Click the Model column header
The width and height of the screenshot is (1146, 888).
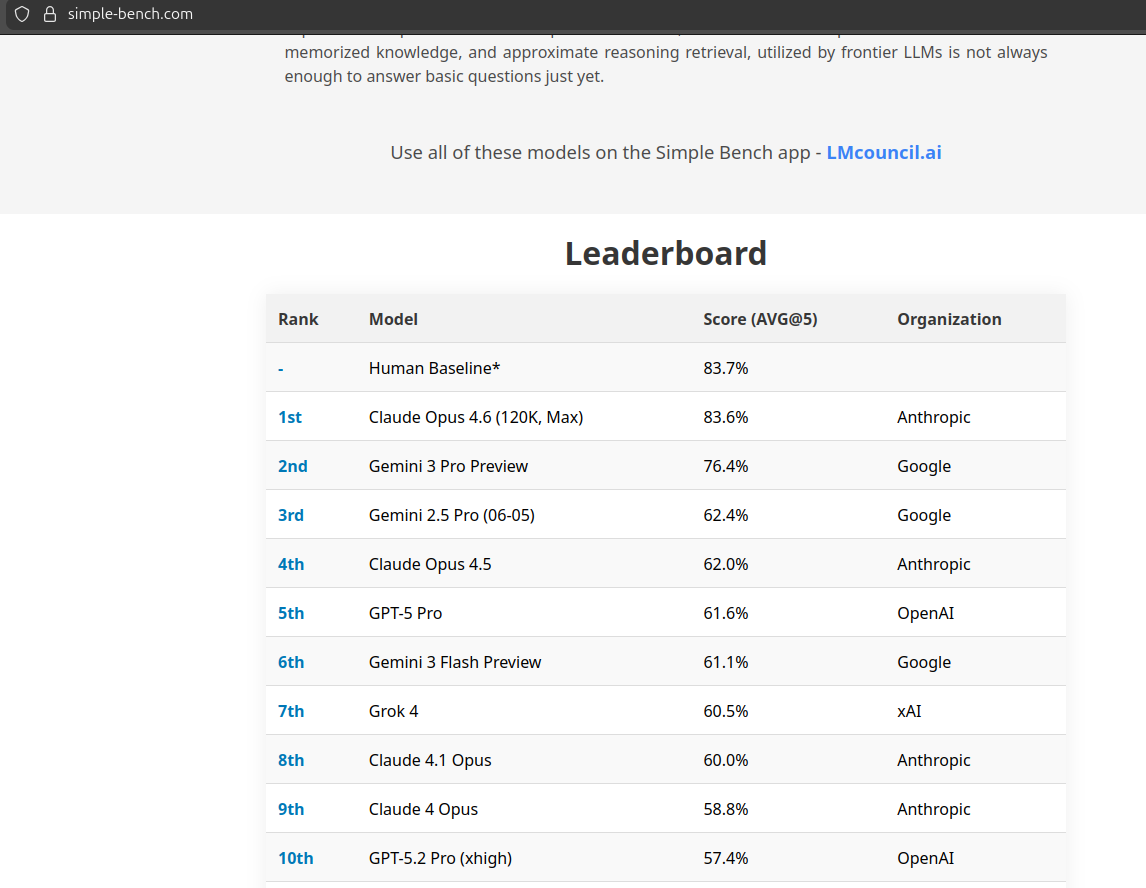(393, 319)
